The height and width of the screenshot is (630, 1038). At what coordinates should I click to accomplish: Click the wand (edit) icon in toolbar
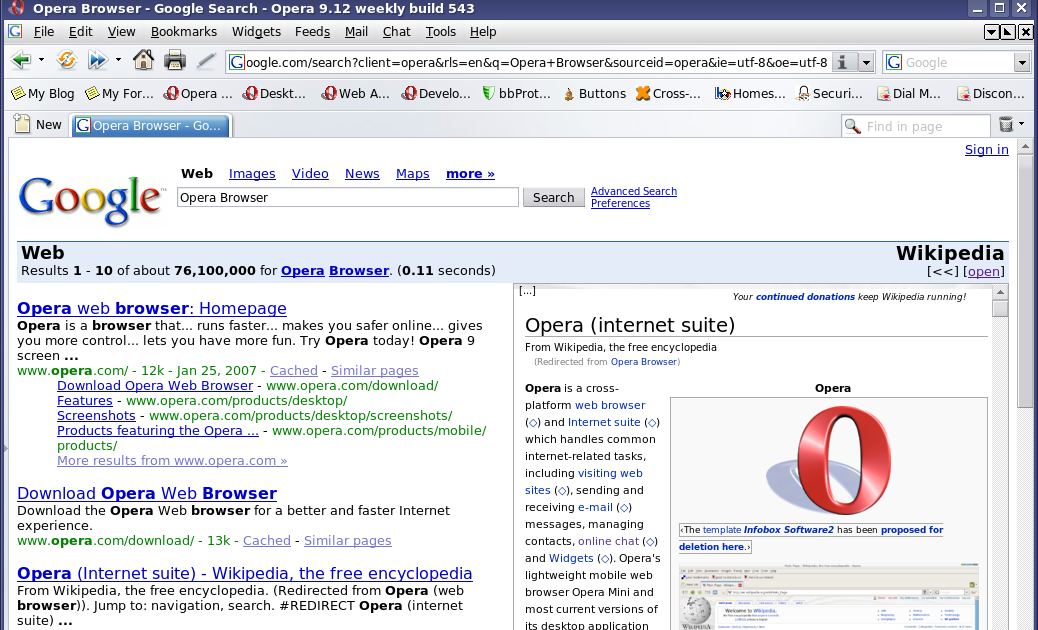(x=206, y=61)
